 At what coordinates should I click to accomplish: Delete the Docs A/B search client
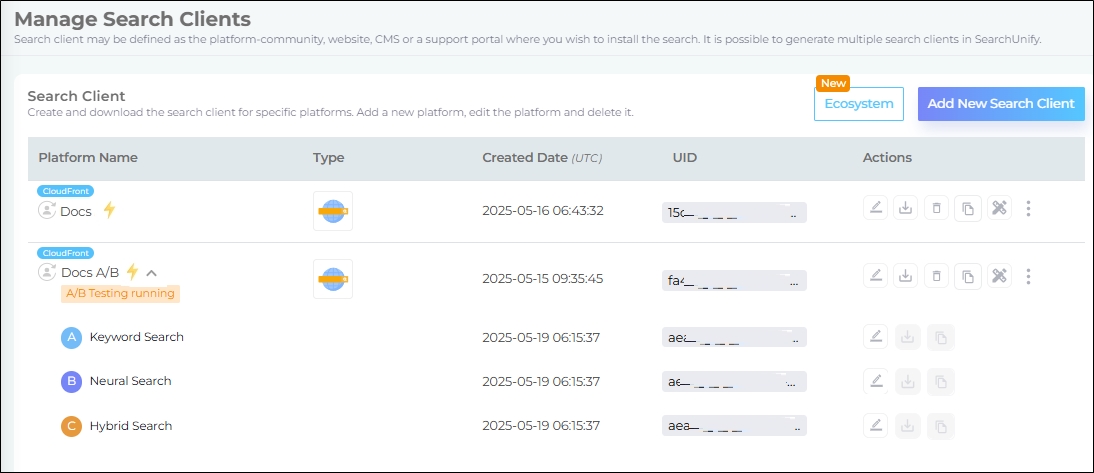pos(936,276)
